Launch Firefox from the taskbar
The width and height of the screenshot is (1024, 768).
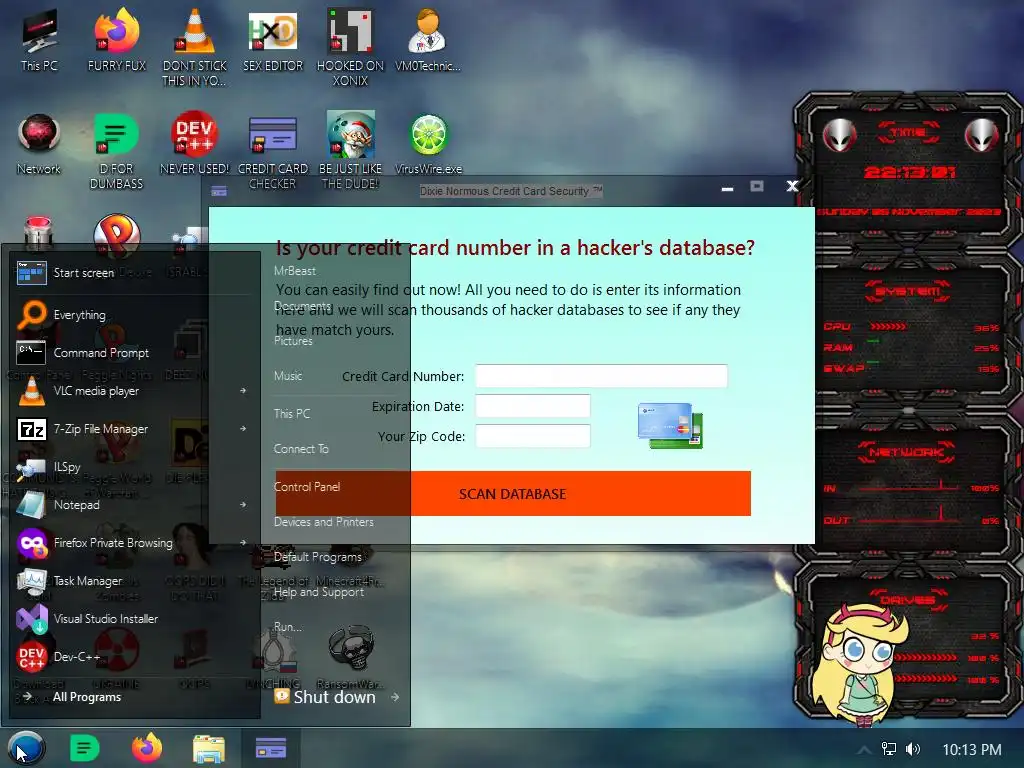pos(147,748)
